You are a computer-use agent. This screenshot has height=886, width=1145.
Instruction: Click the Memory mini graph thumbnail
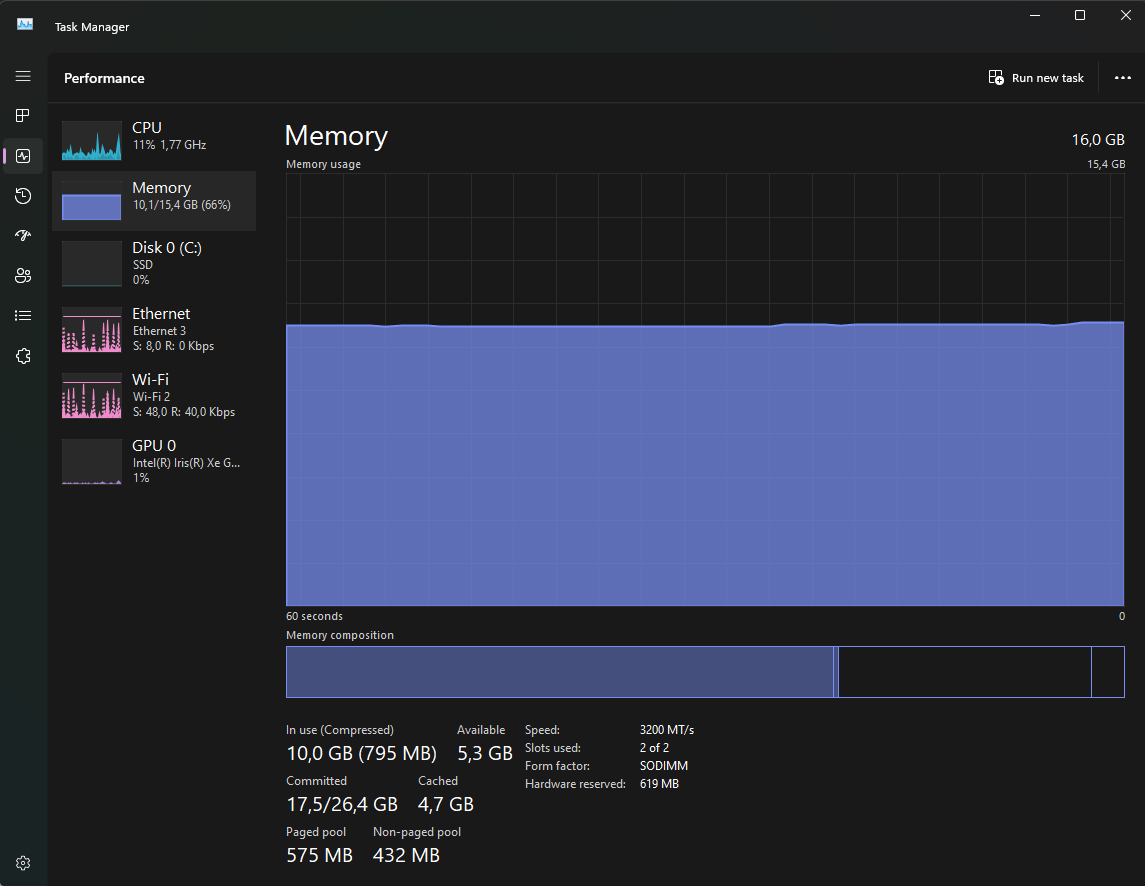(x=91, y=201)
